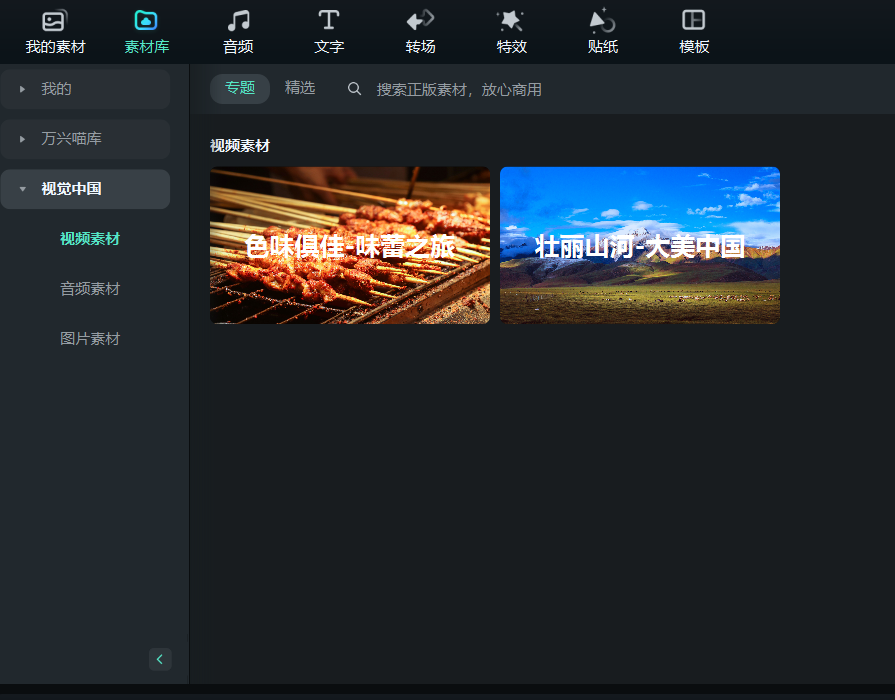
Task: Expand the 我的 tree section
Action: pyautogui.click(x=22, y=89)
